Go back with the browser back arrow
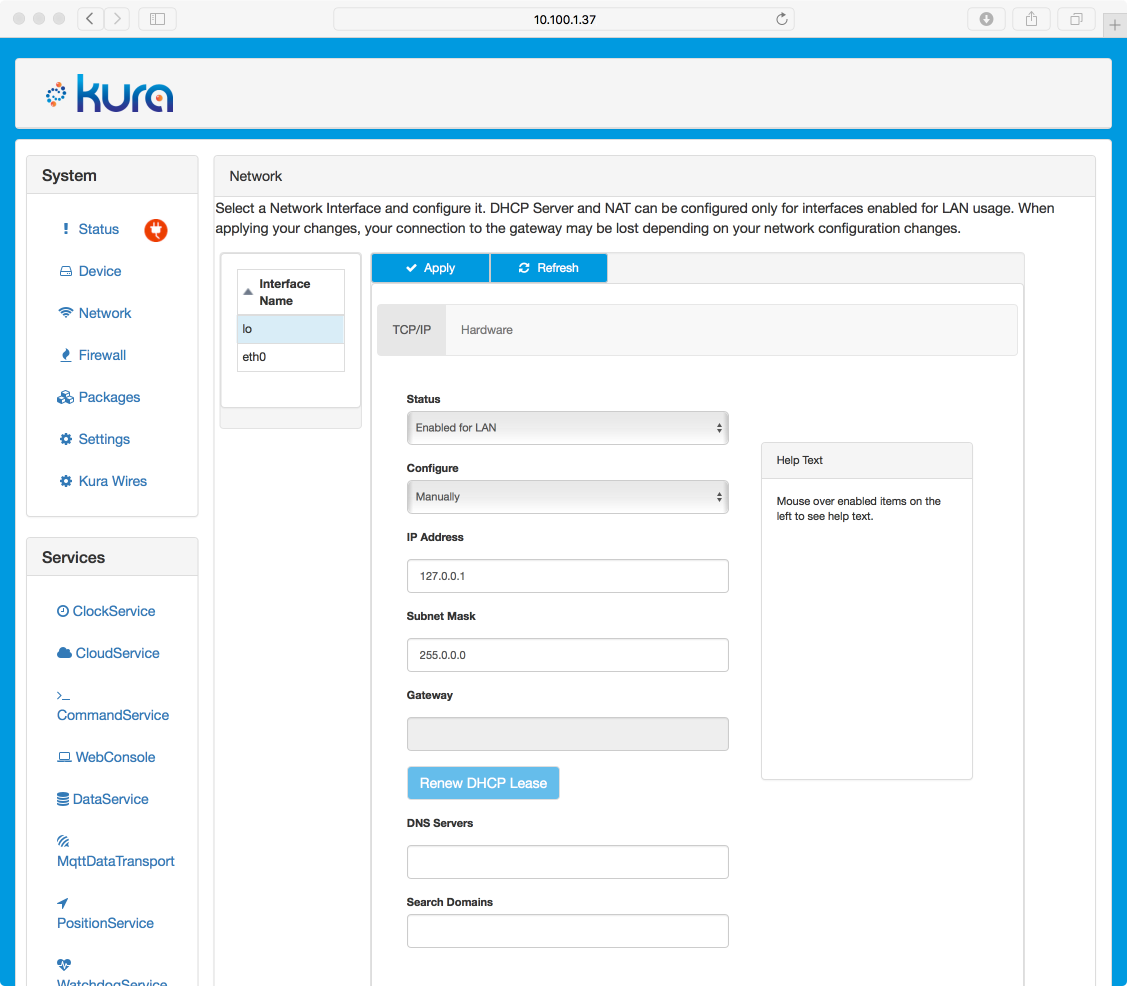Image resolution: width=1127 pixels, height=986 pixels. [90, 19]
